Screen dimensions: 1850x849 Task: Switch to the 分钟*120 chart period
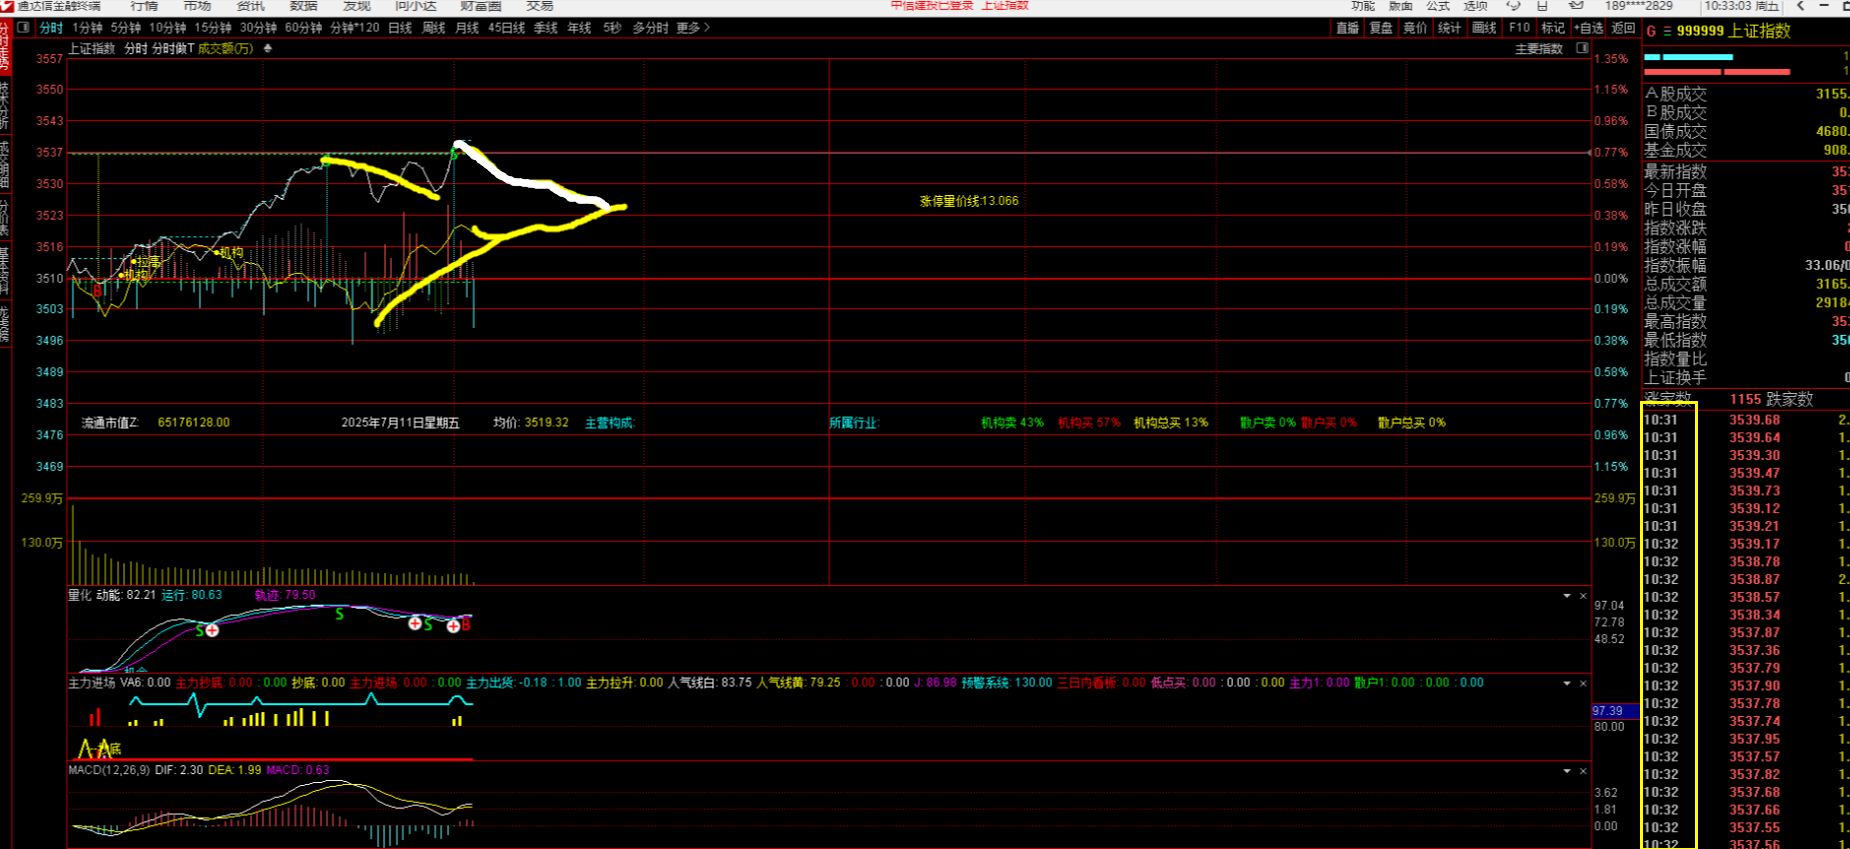[355, 28]
